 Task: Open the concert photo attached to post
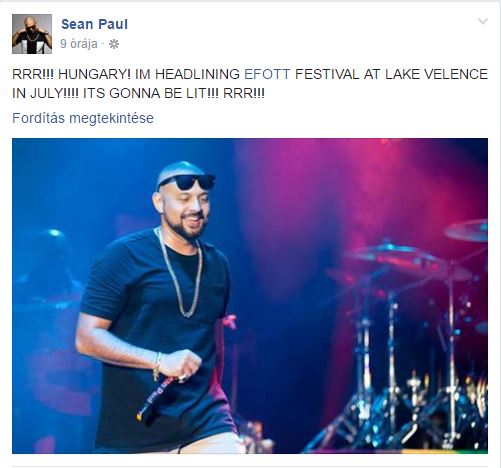point(250,296)
